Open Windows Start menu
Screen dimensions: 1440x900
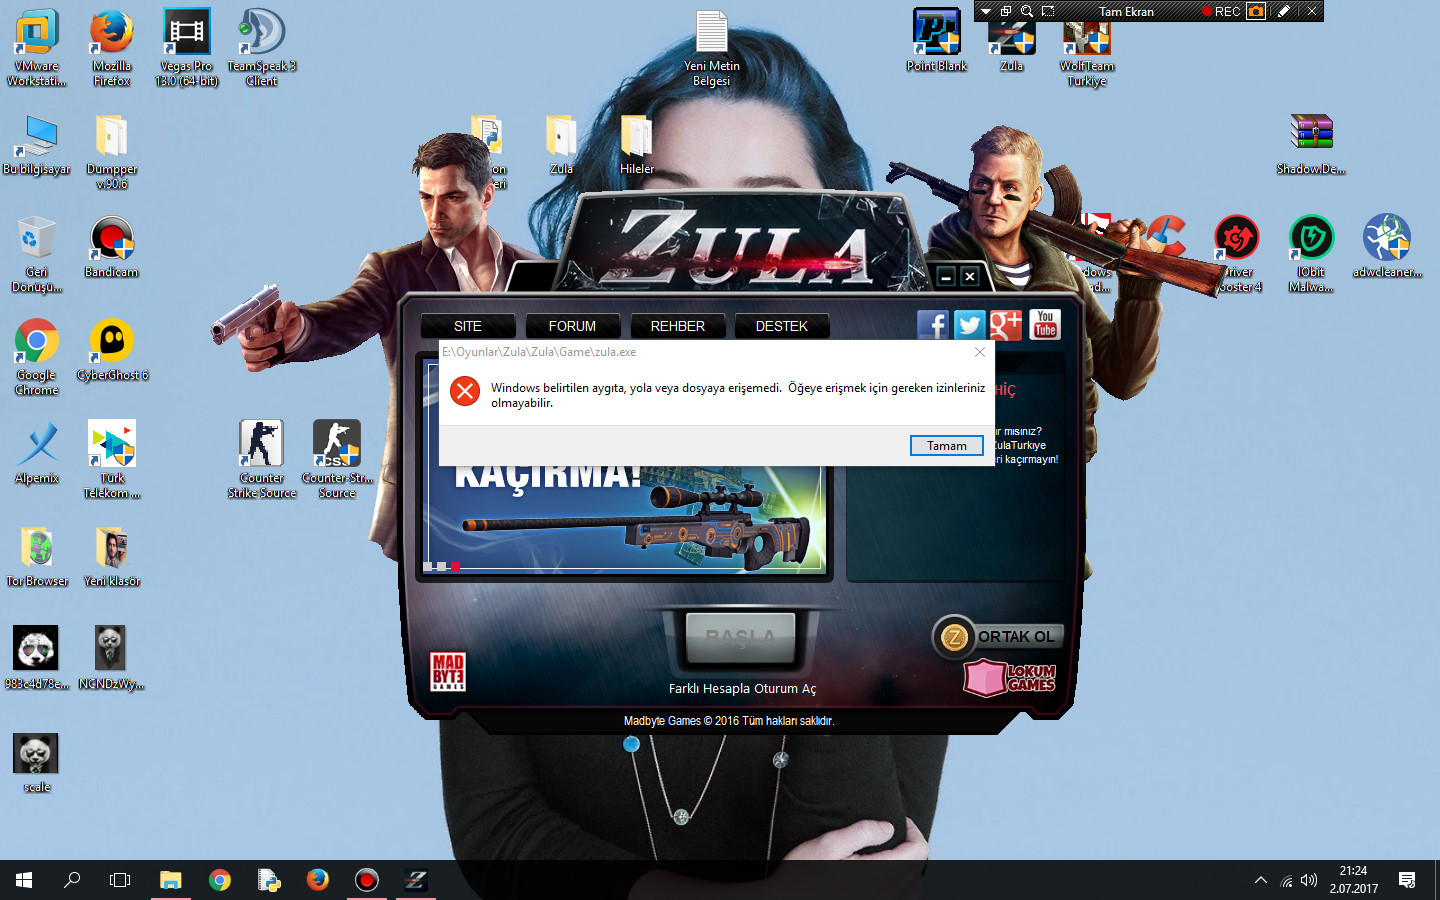tap(24, 880)
